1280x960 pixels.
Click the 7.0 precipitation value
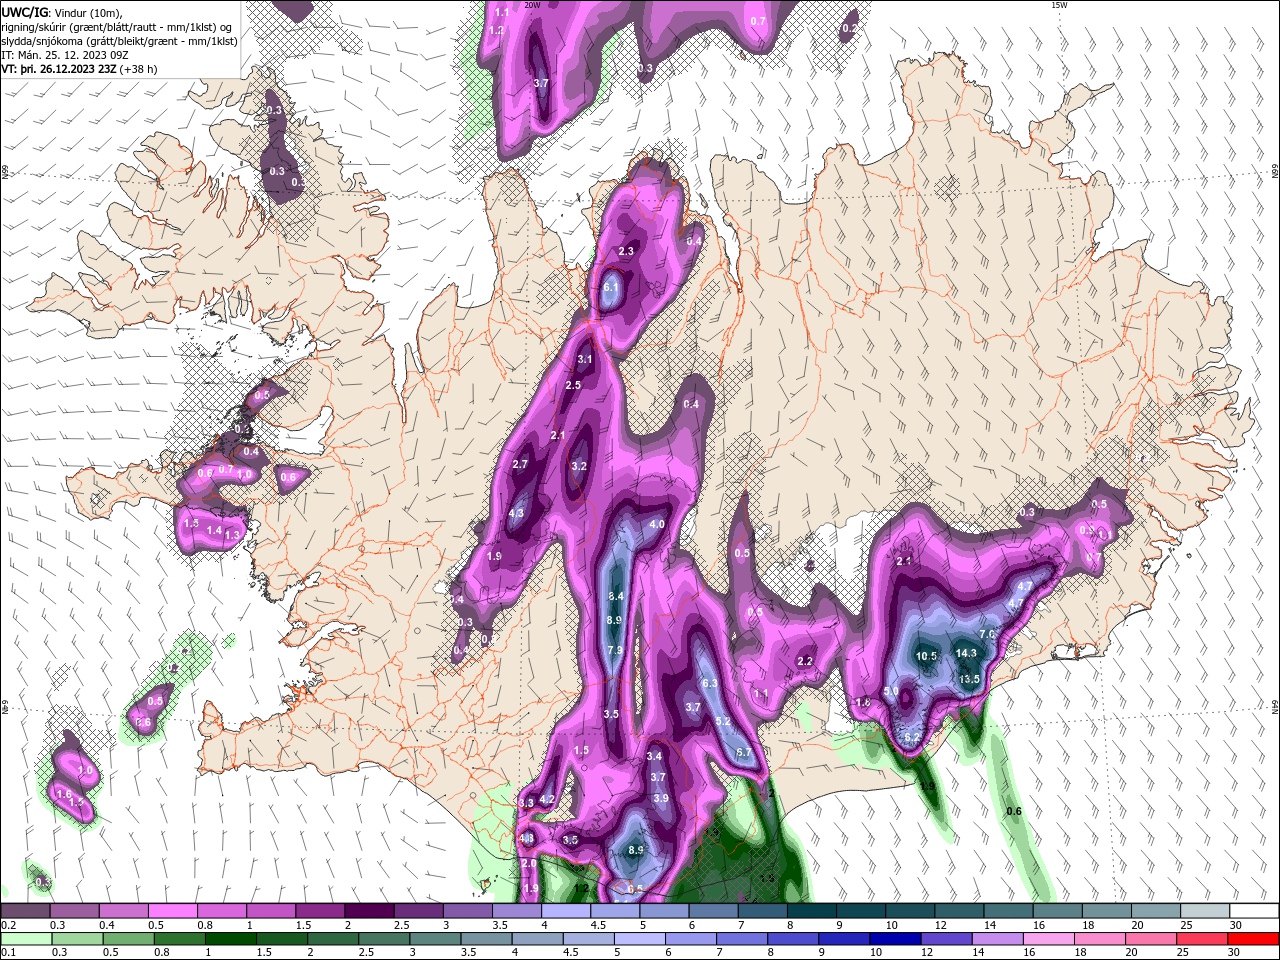tap(986, 634)
